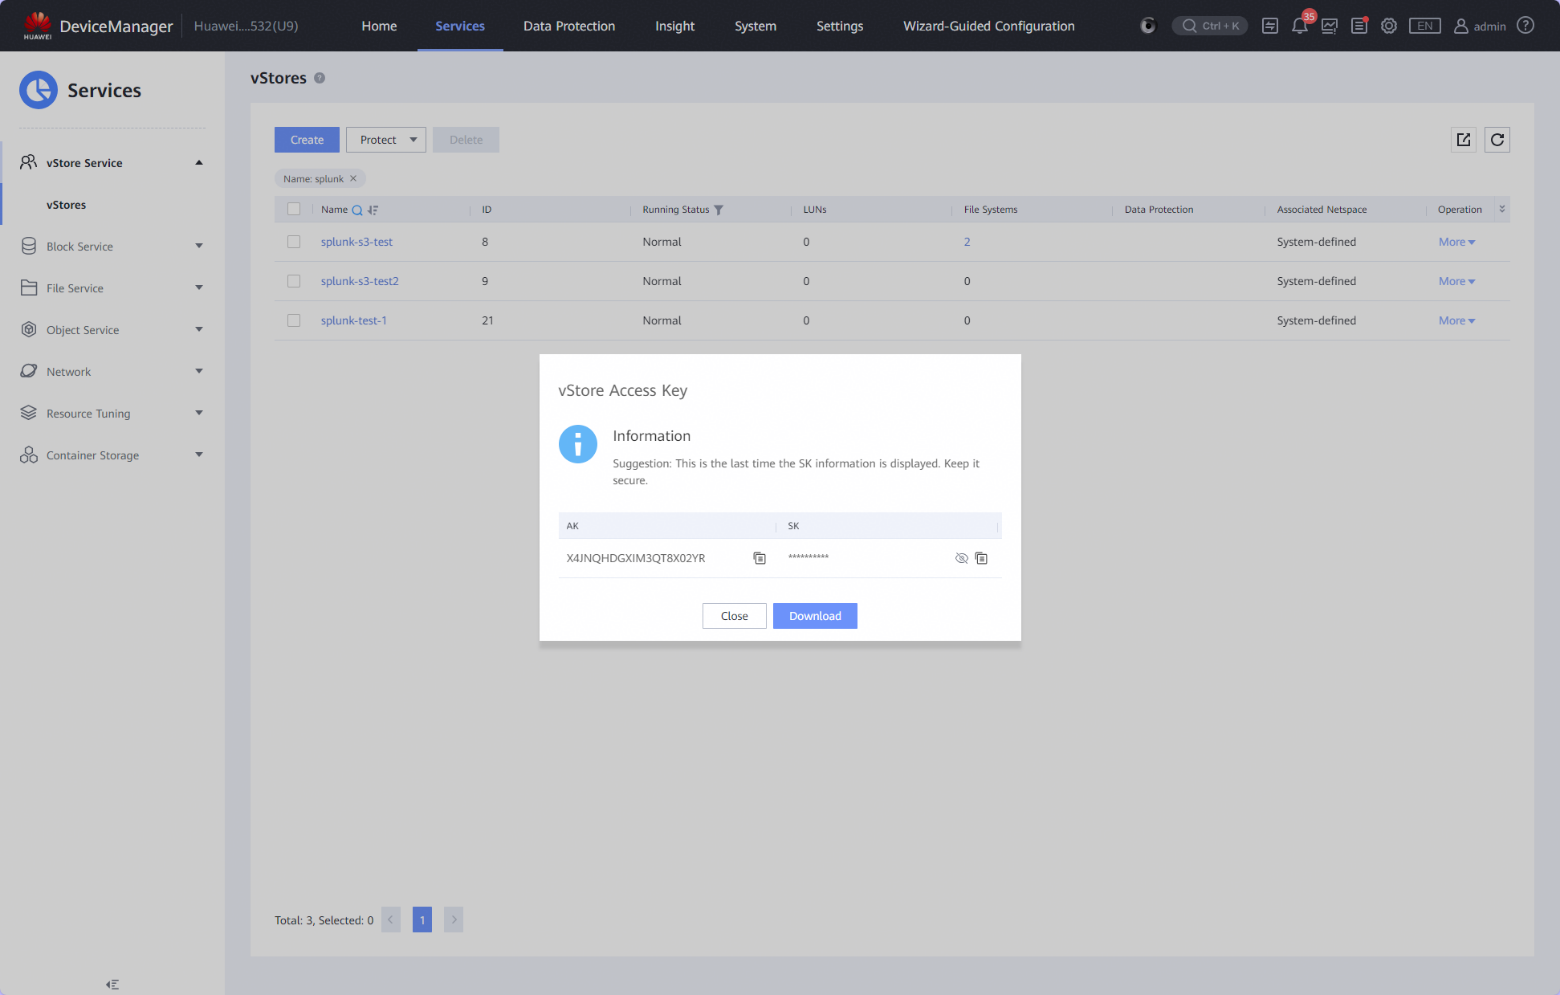Click the dark mode theme toggle icon
Image resolution: width=1560 pixels, height=995 pixels.
(1148, 26)
